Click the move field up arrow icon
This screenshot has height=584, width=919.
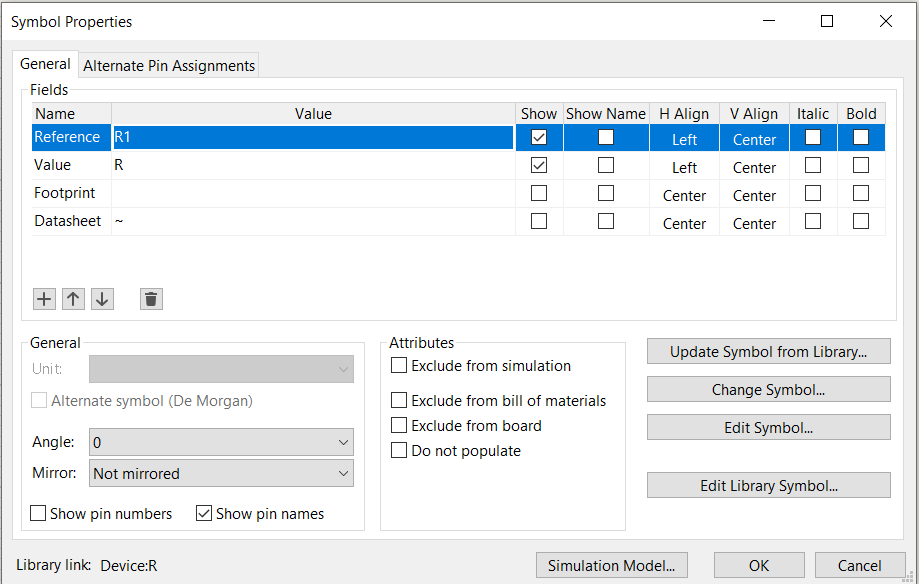[73, 299]
